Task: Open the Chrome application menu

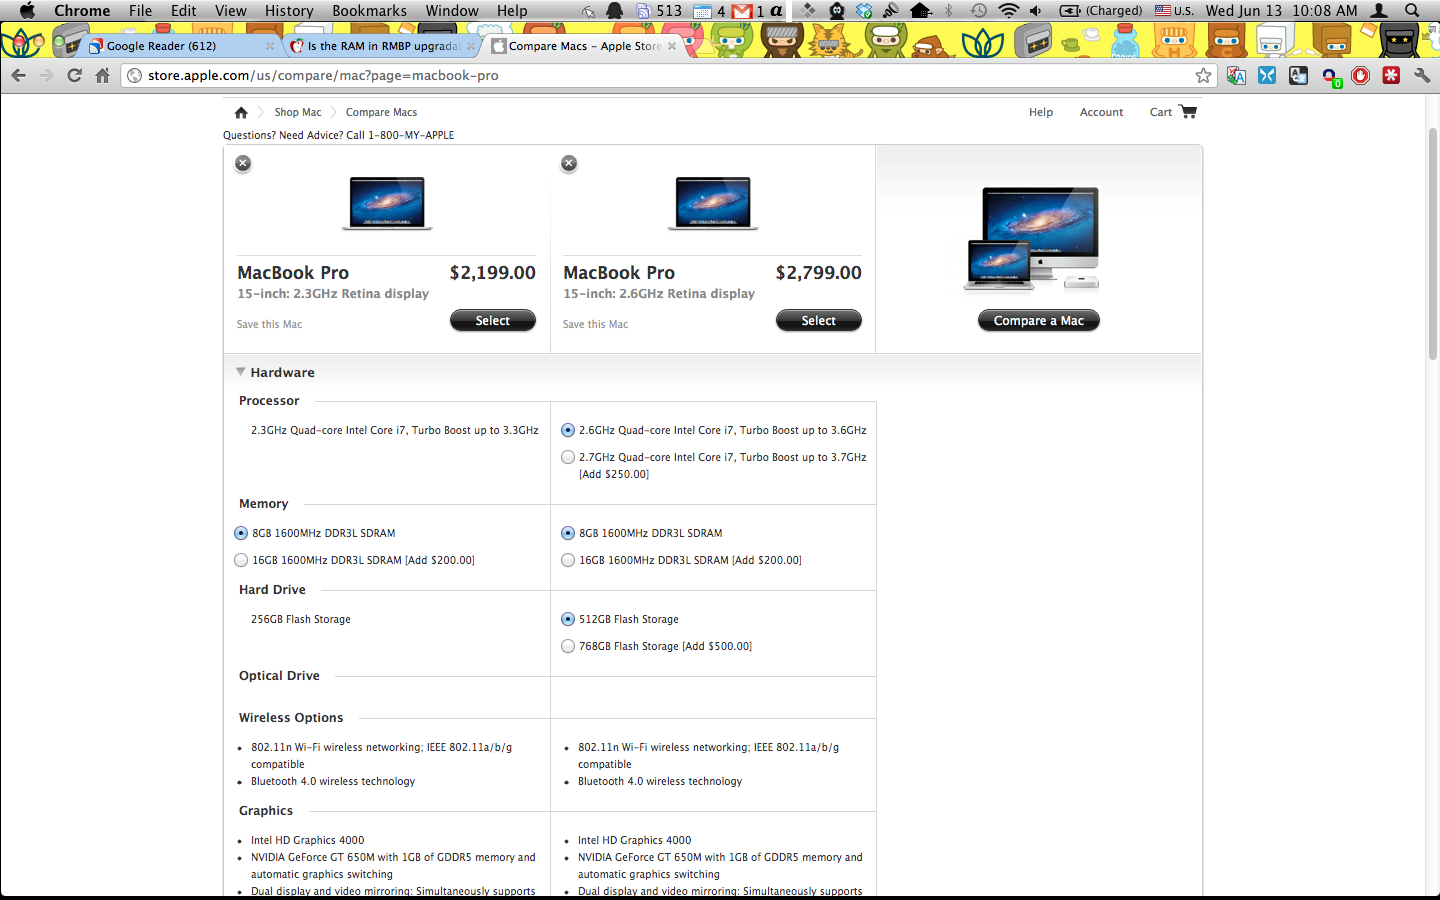Action: tap(82, 10)
